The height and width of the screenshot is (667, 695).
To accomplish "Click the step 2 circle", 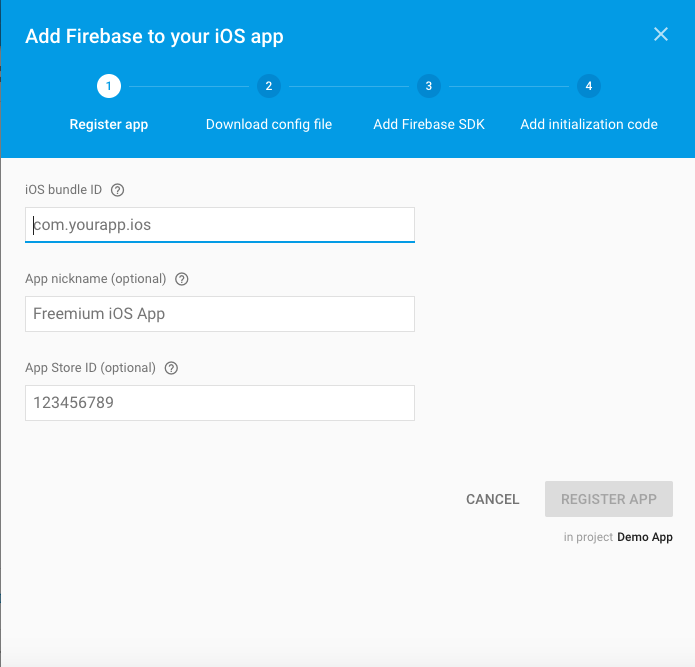I will [268, 86].
